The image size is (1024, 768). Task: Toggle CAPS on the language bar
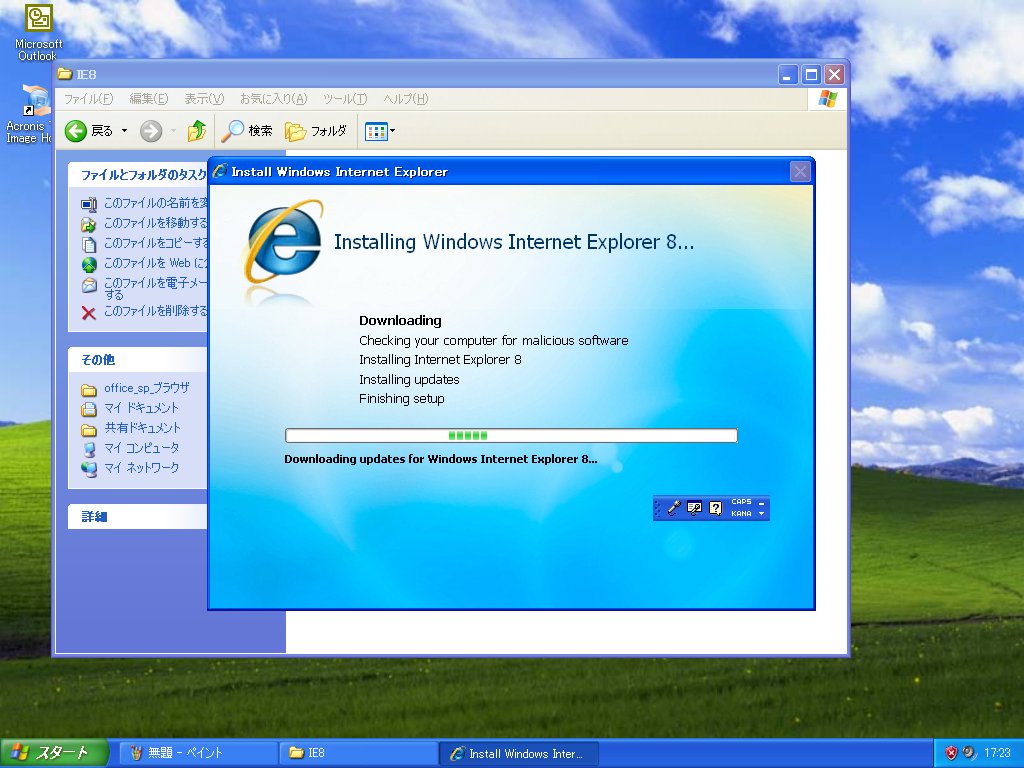point(741,502)
